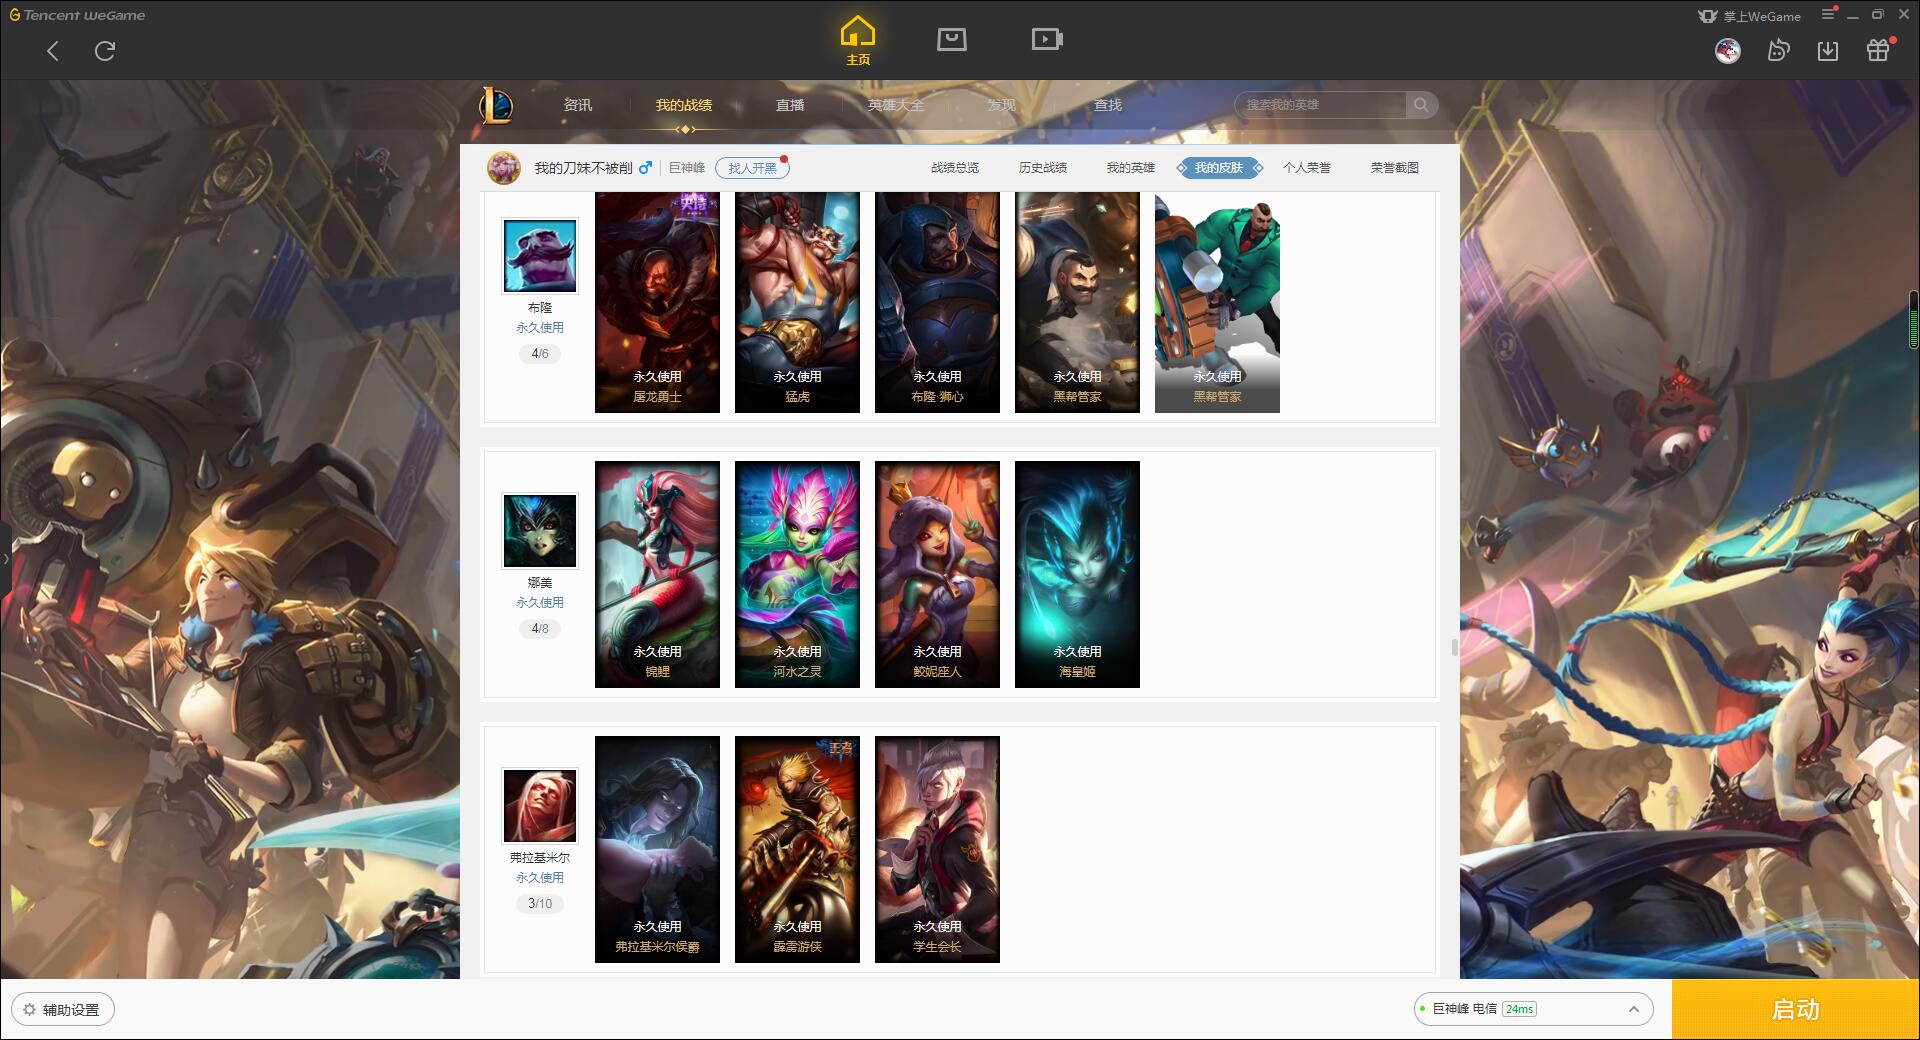1920x1040 pixels.
Task: Focus the 搜索我的英雄 search field
Action: pyautogui.click(x=1322, y=105)
